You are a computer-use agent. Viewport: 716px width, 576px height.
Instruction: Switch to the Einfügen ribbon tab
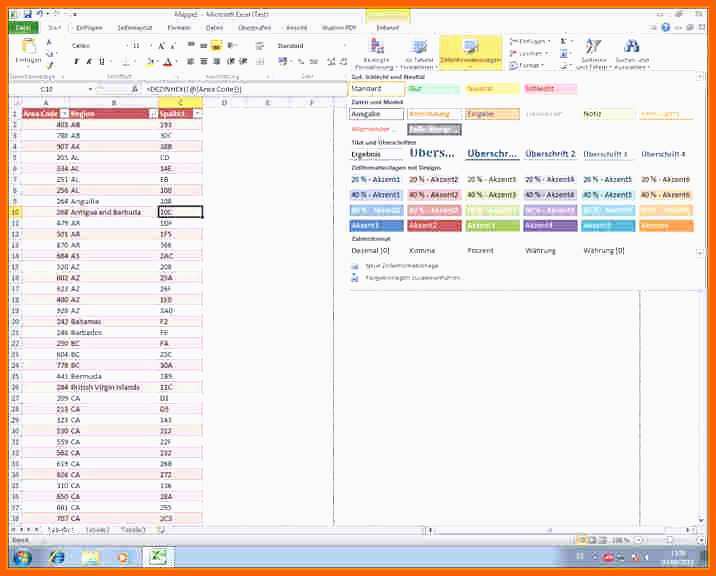[x=89, y=28]
